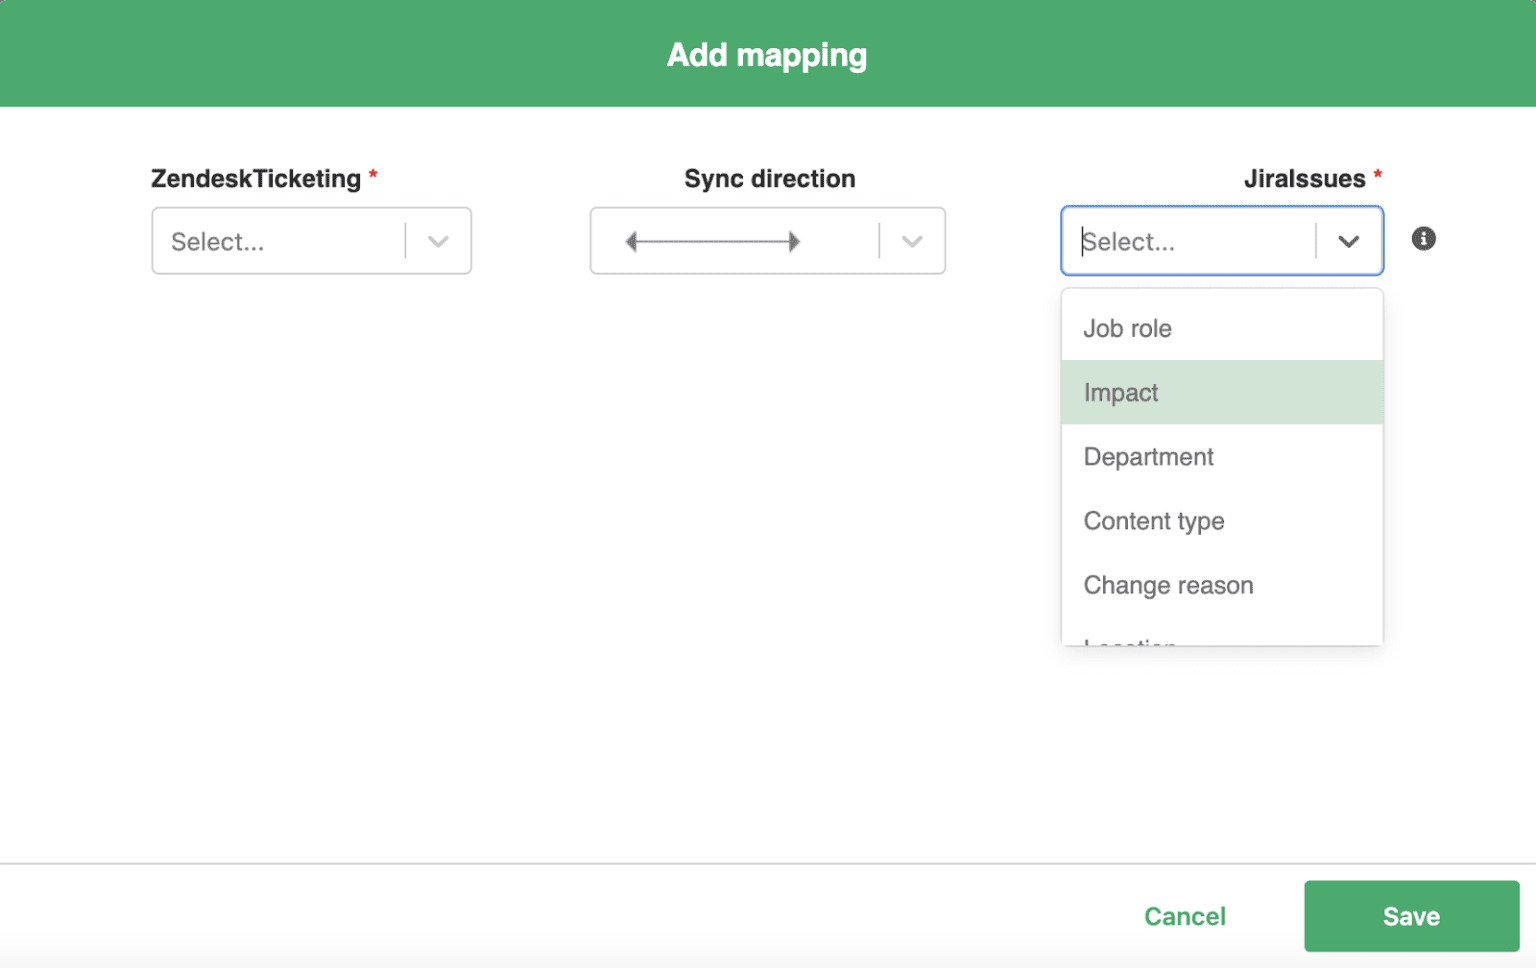This screenshot has width=1536, height=968.
Task: Open the ZendeskTicketing Select dropdown
Action: pyautogui.click(x=280, y=241)
